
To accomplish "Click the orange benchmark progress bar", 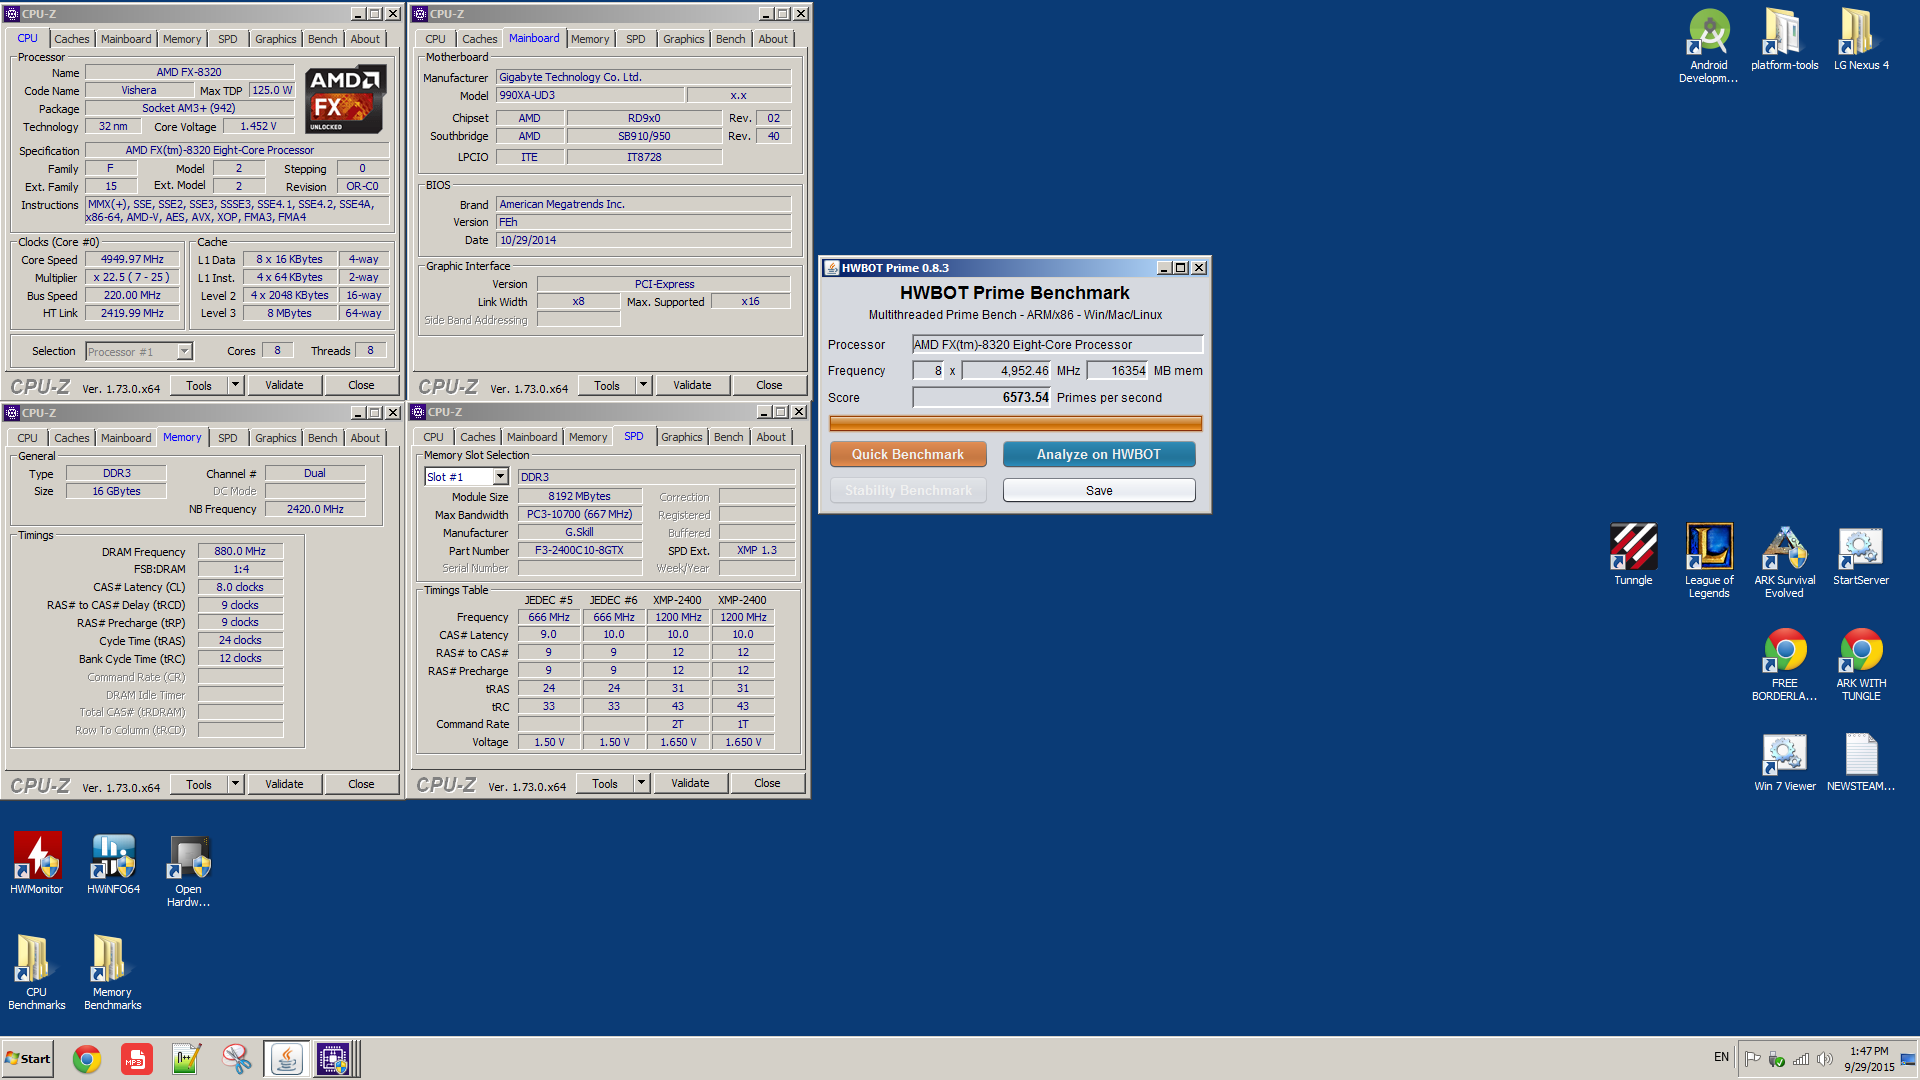I will (x=1015, y=424).
